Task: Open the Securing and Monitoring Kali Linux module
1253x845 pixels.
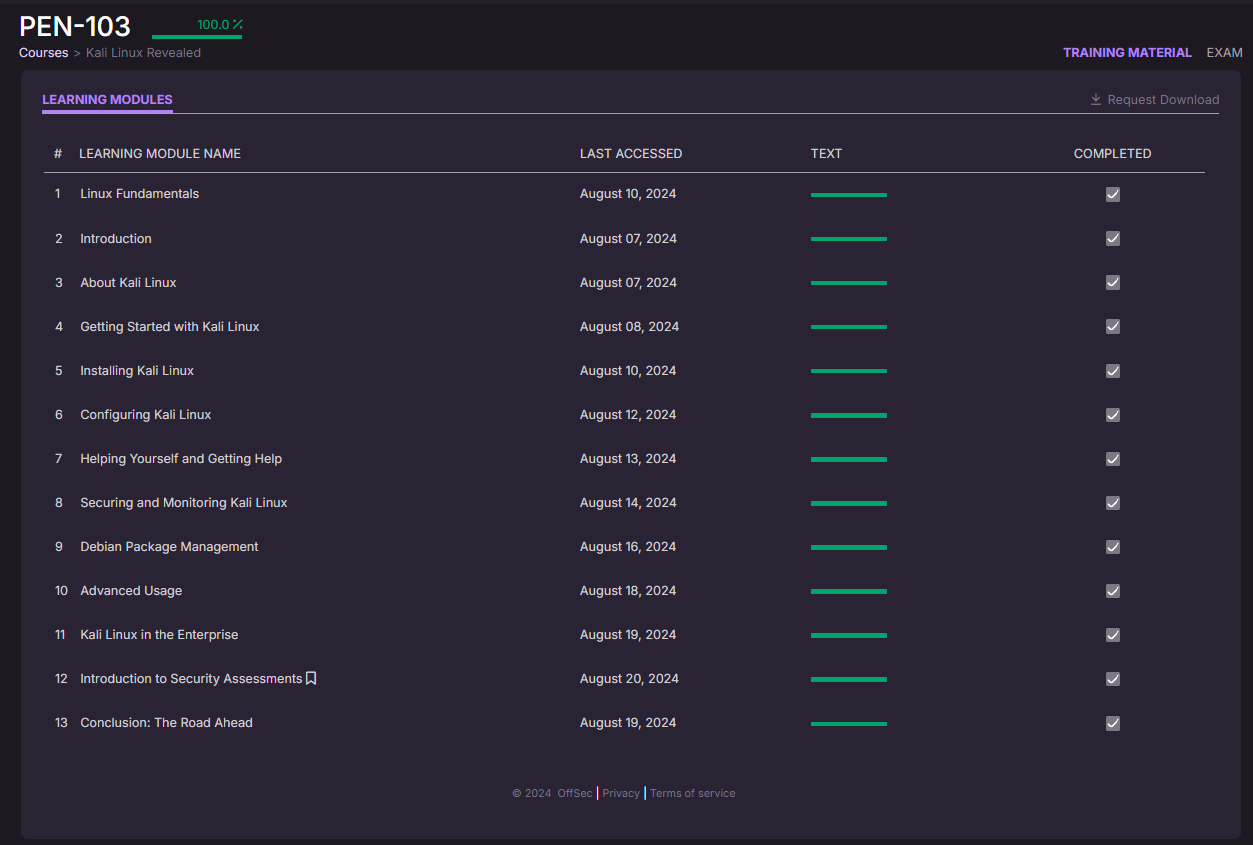Action: [184, 503]
